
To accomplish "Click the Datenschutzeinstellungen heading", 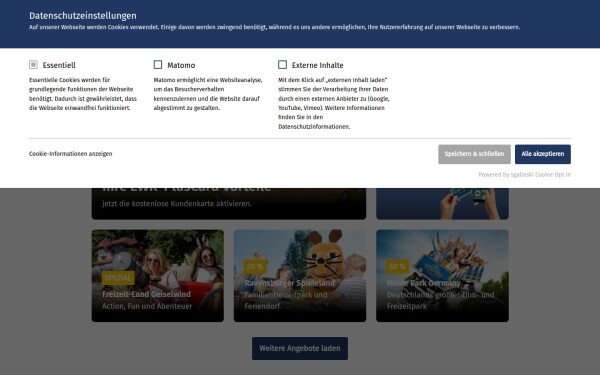I will 83,16.
